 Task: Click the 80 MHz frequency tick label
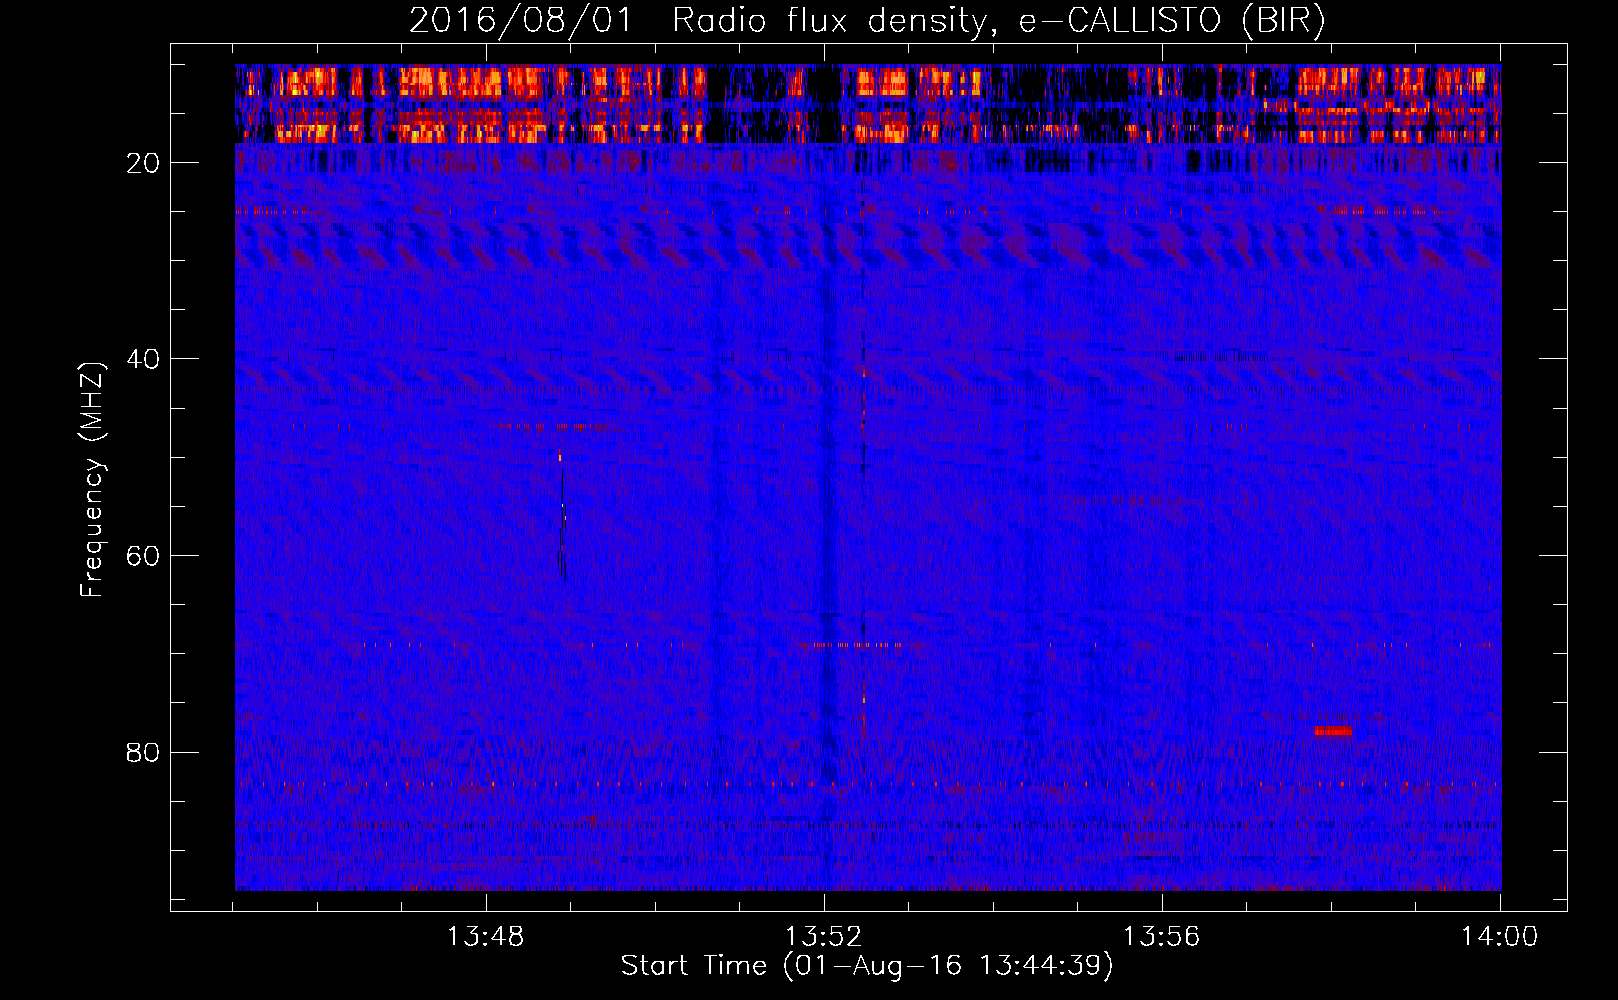(x=143, y=752)
